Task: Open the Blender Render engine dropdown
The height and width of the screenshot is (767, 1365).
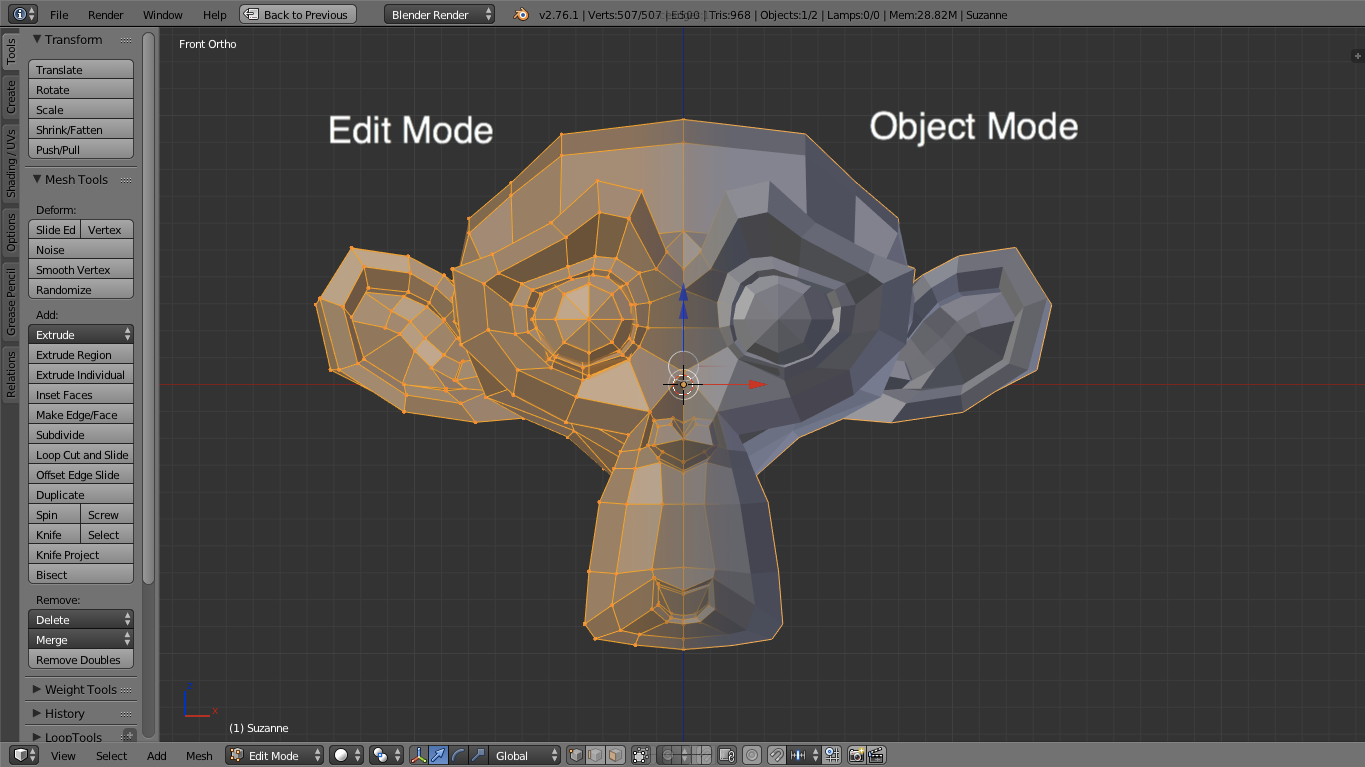Action: 439,14
